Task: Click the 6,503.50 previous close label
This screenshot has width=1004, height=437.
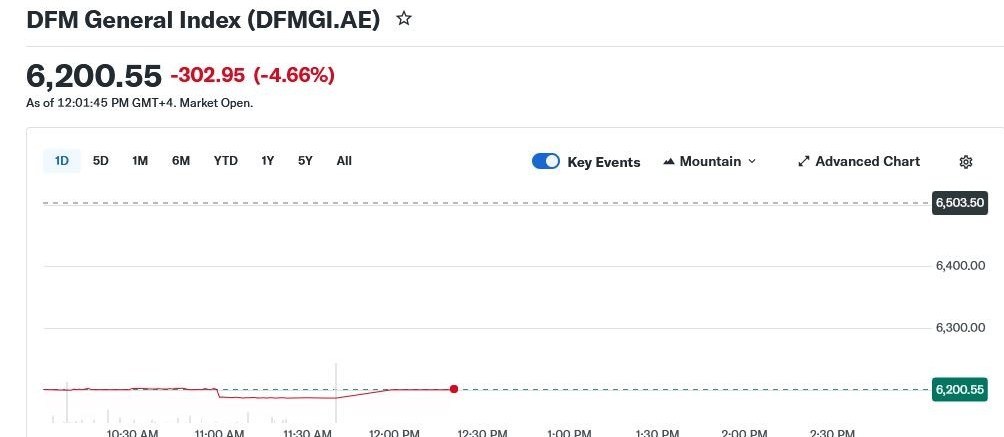Action: 960,203
